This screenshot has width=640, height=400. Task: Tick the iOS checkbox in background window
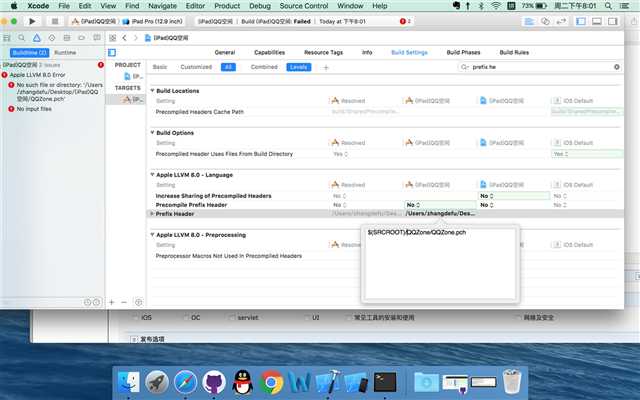pyautogui.click(x=136, y=318)
